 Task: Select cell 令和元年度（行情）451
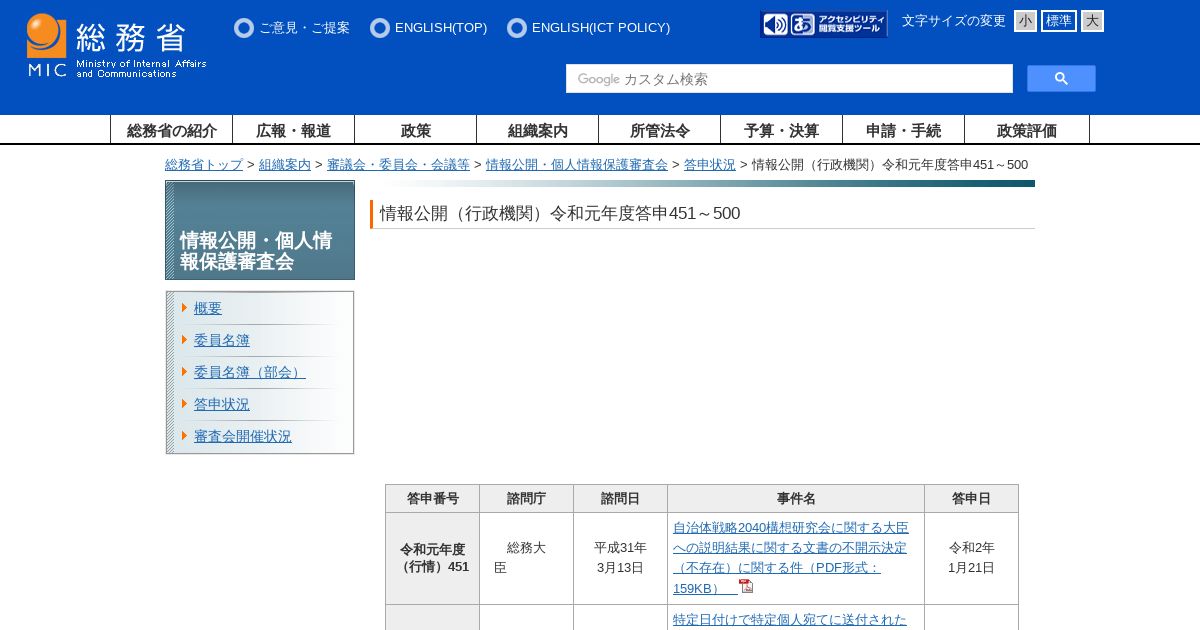pyautogui.click(x=433, y=558)
